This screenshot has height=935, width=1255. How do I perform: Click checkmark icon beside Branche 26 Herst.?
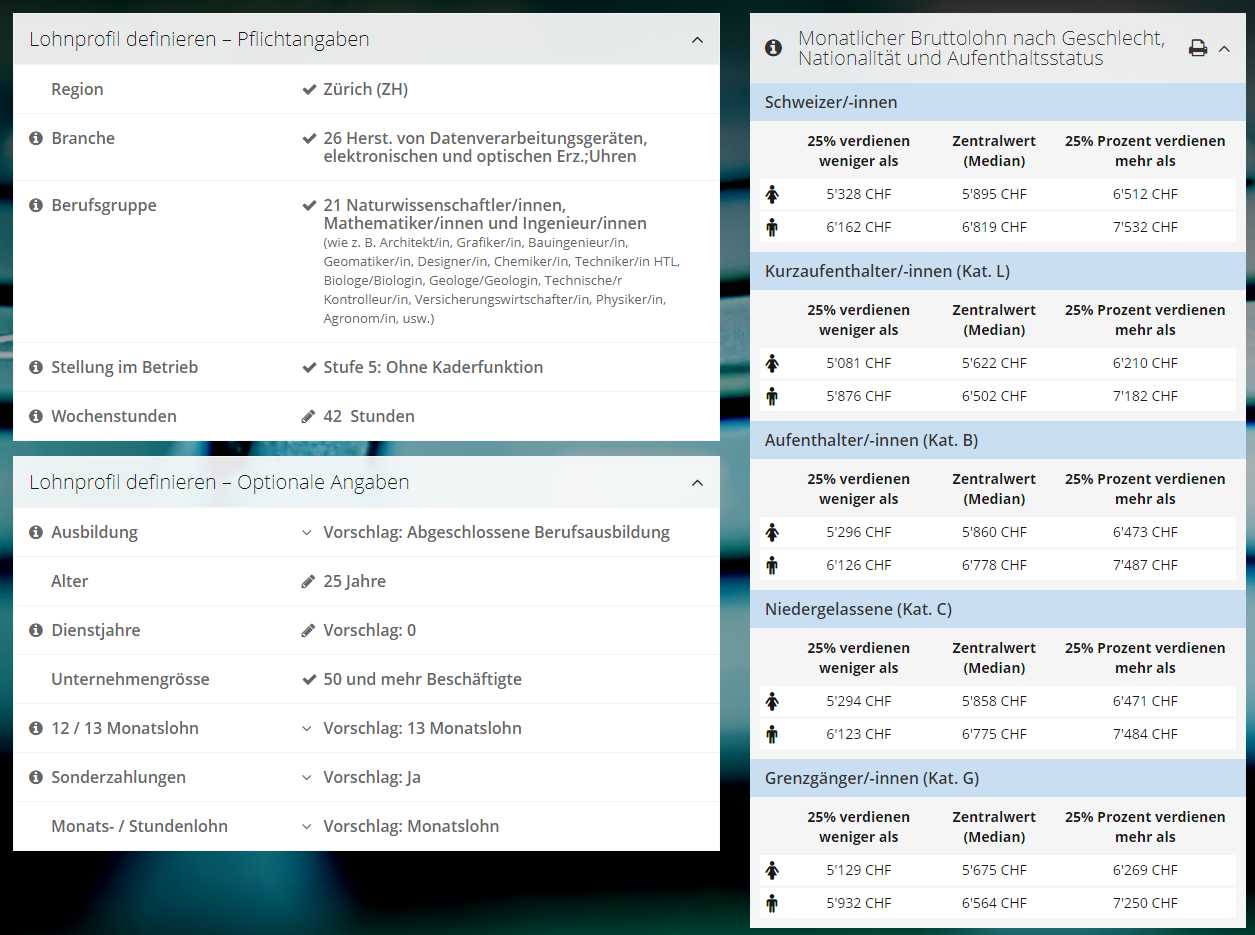point(309,138)
